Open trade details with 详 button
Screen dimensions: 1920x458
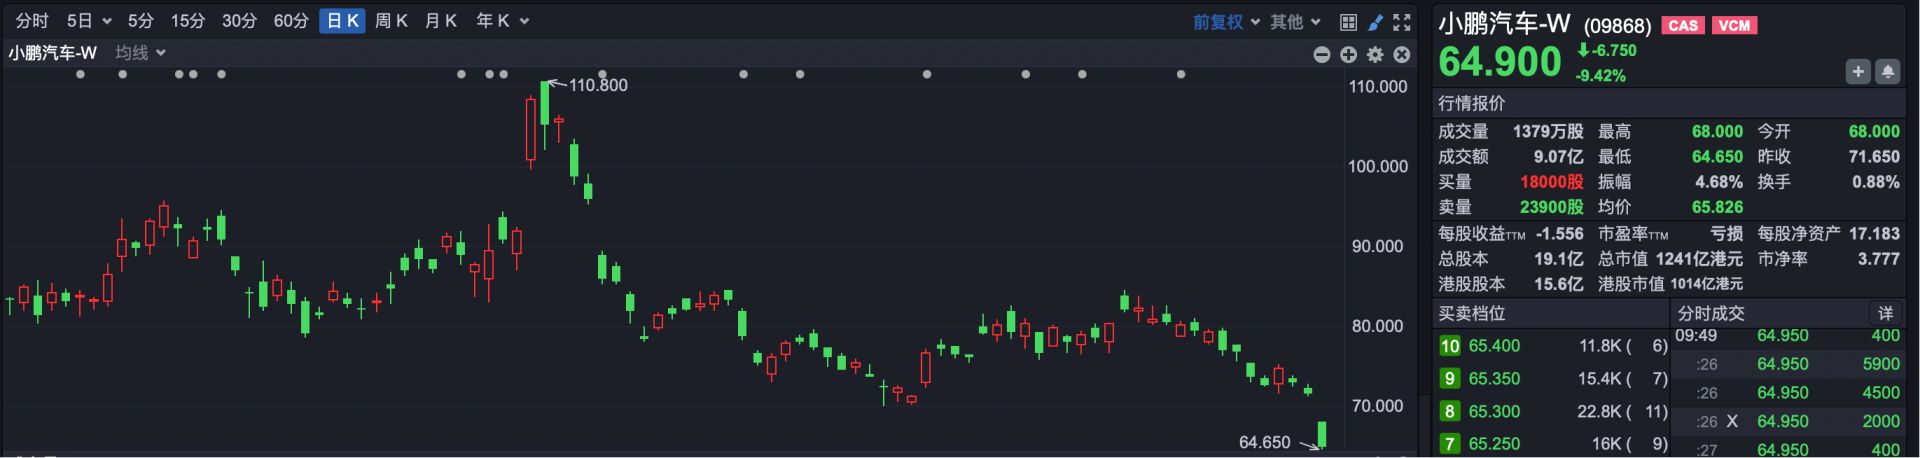1885,313
